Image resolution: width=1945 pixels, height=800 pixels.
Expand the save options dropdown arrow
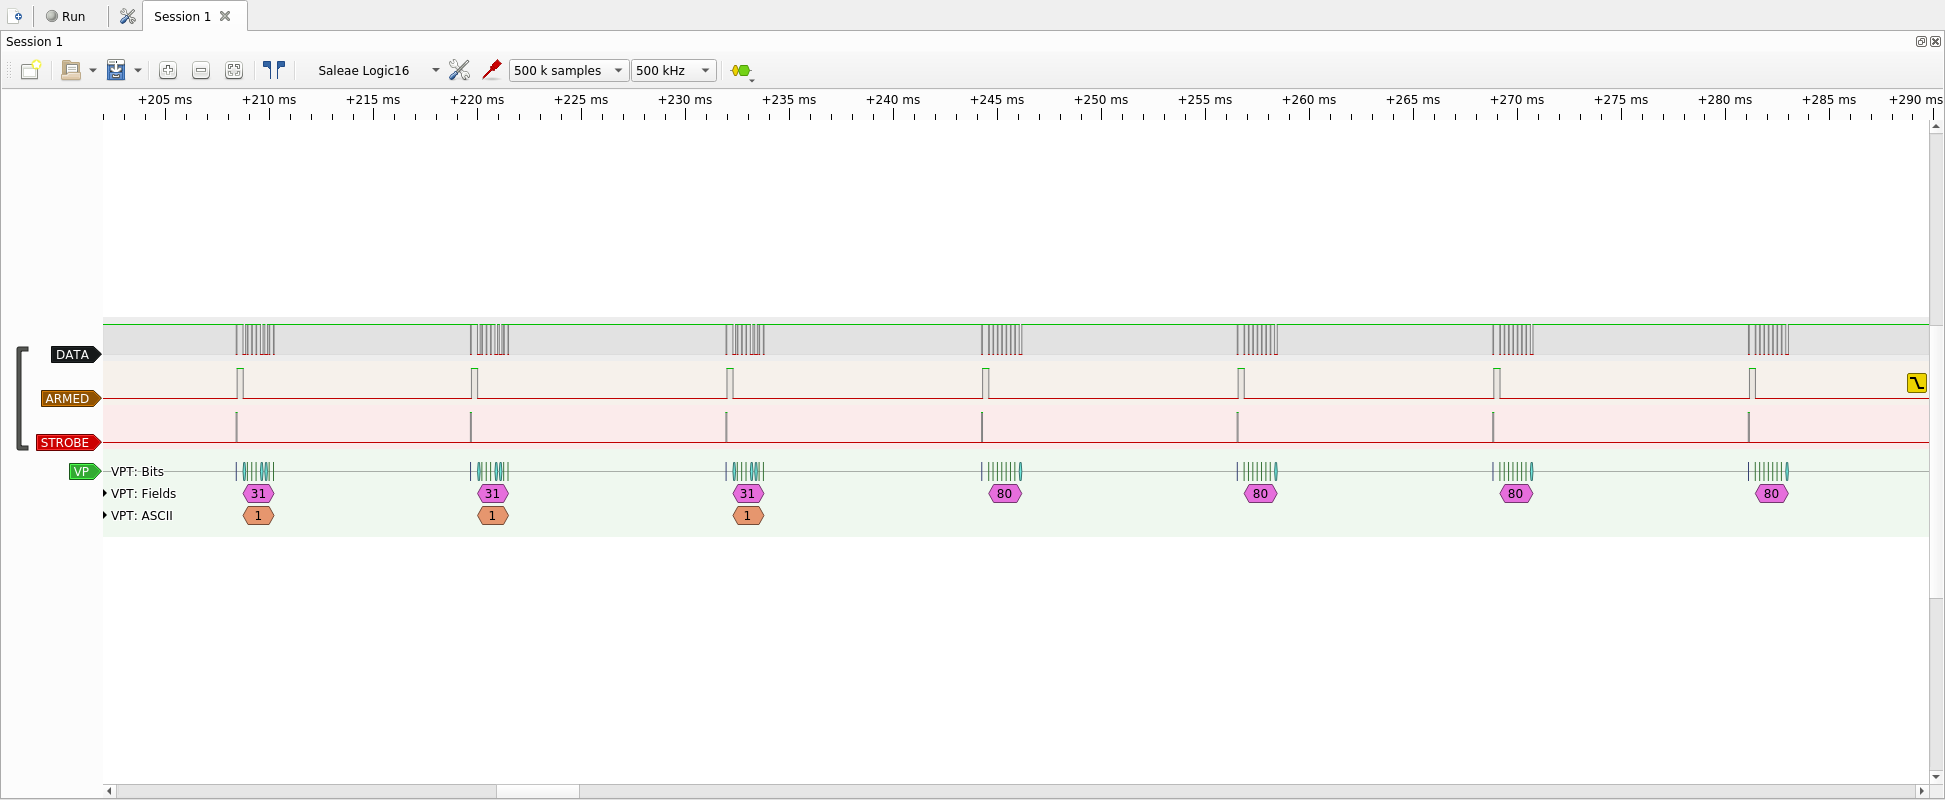[138, 70]
